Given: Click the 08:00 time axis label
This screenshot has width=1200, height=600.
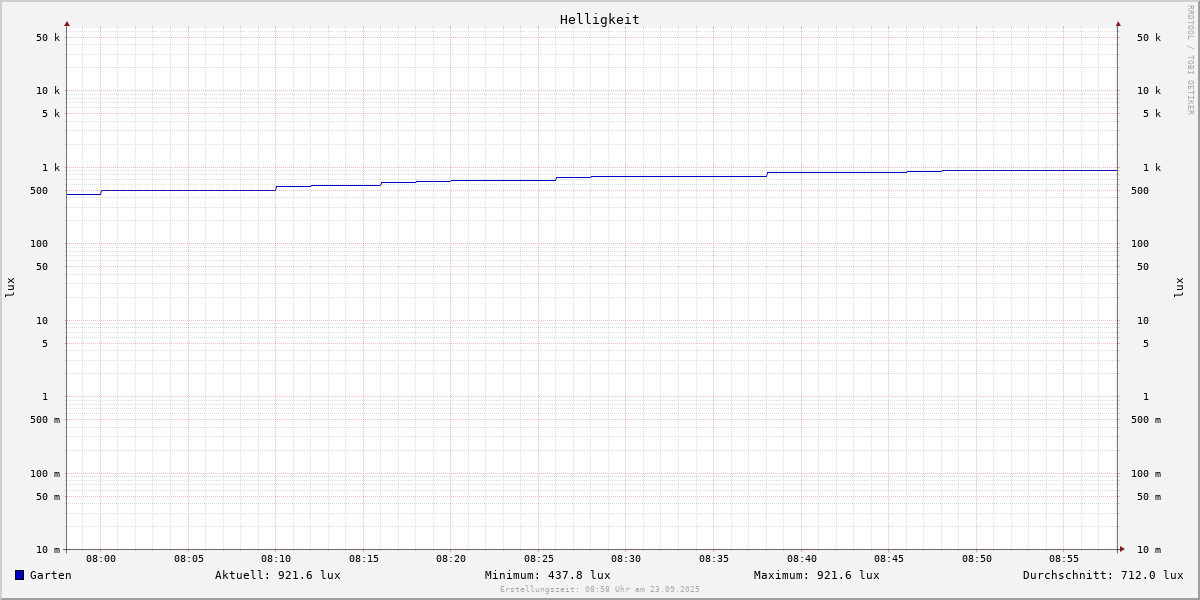Looking at the screenshot, I should pyautogui.click(x=101, y=559).
